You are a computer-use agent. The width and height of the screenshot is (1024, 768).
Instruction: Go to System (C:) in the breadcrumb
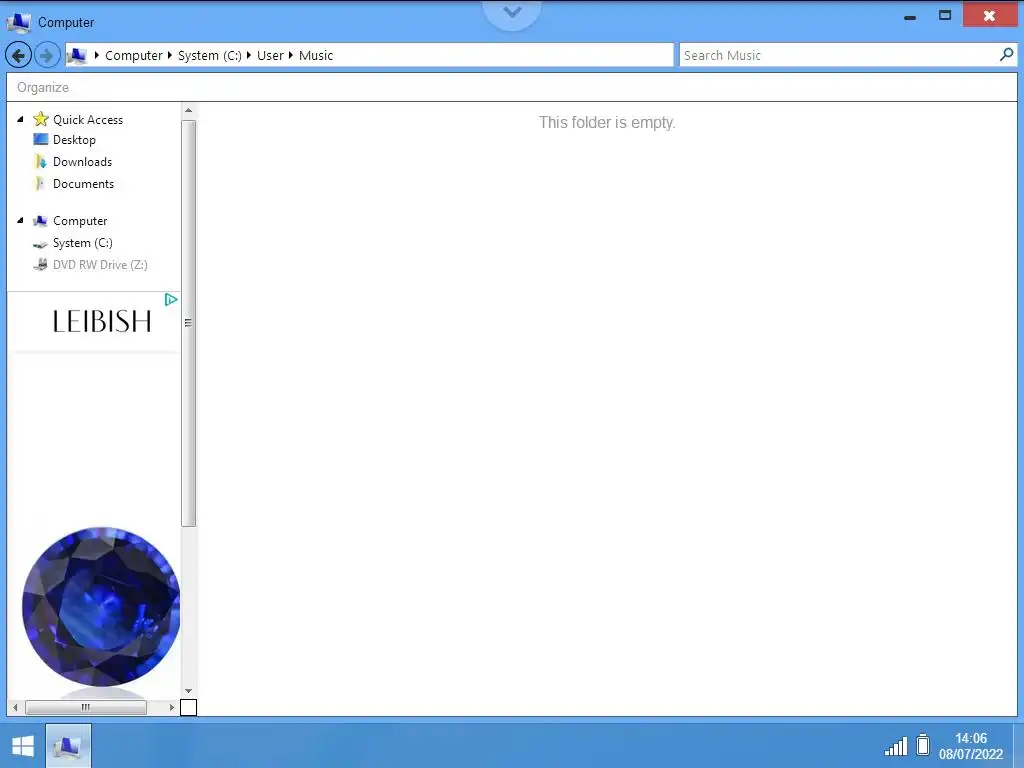[x=210, y=56]
